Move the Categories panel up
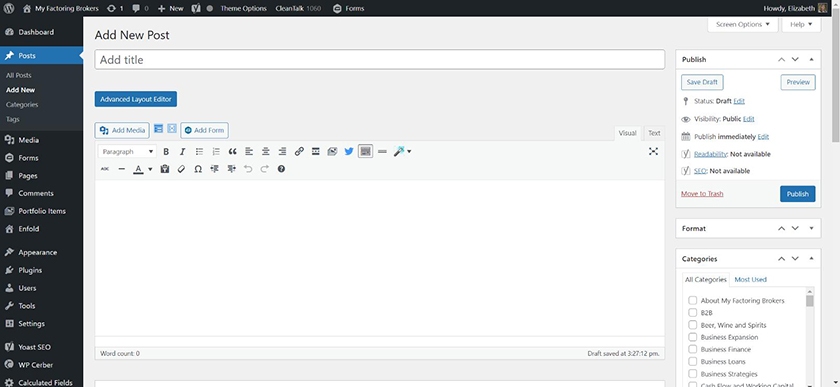The height and width of the screenshot is (387, 840). (x=781, y=259)
